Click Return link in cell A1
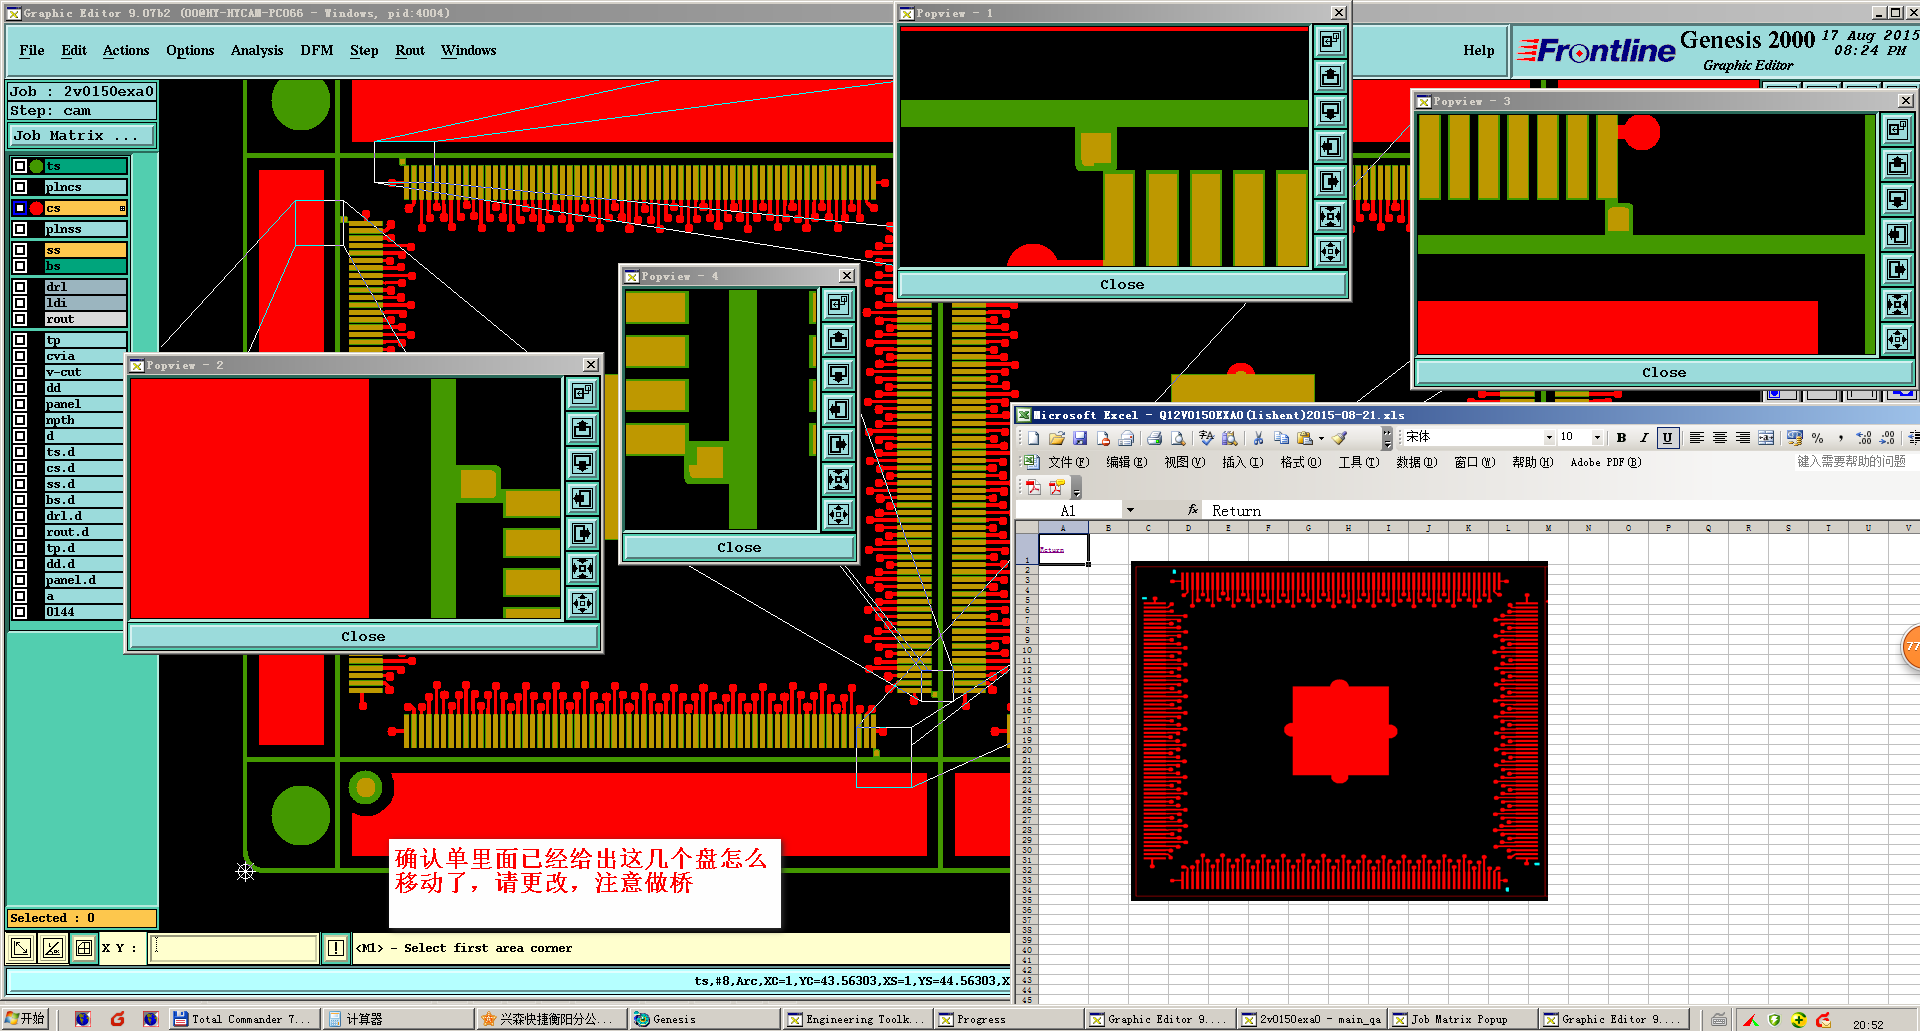Image resolution: width=1920 pixels, height=1031 pixels. click(x=1052, y=550)
